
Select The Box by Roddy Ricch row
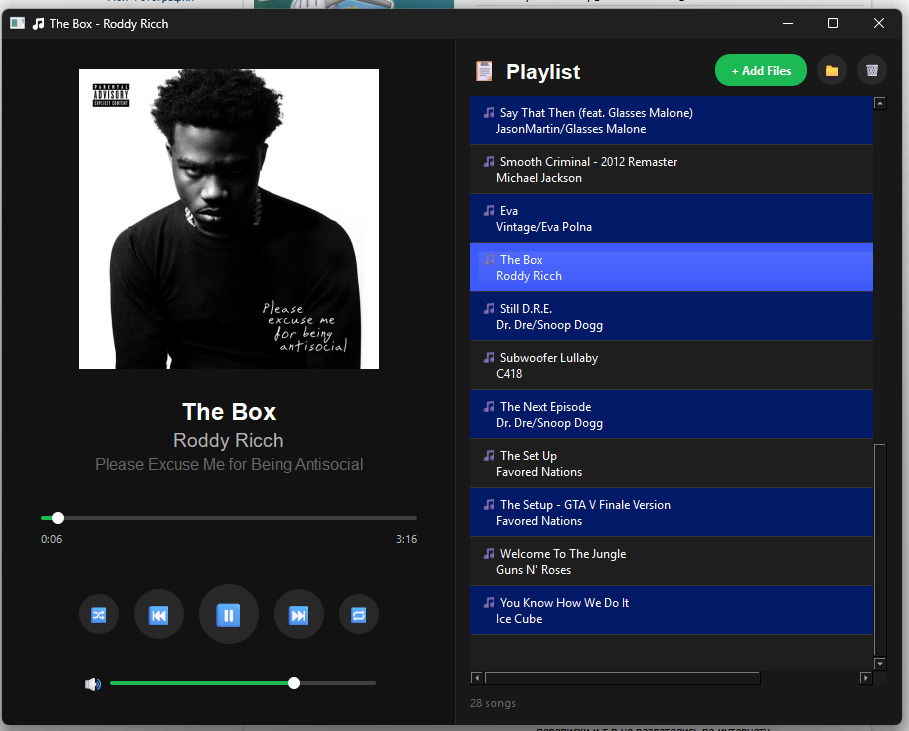671,268
